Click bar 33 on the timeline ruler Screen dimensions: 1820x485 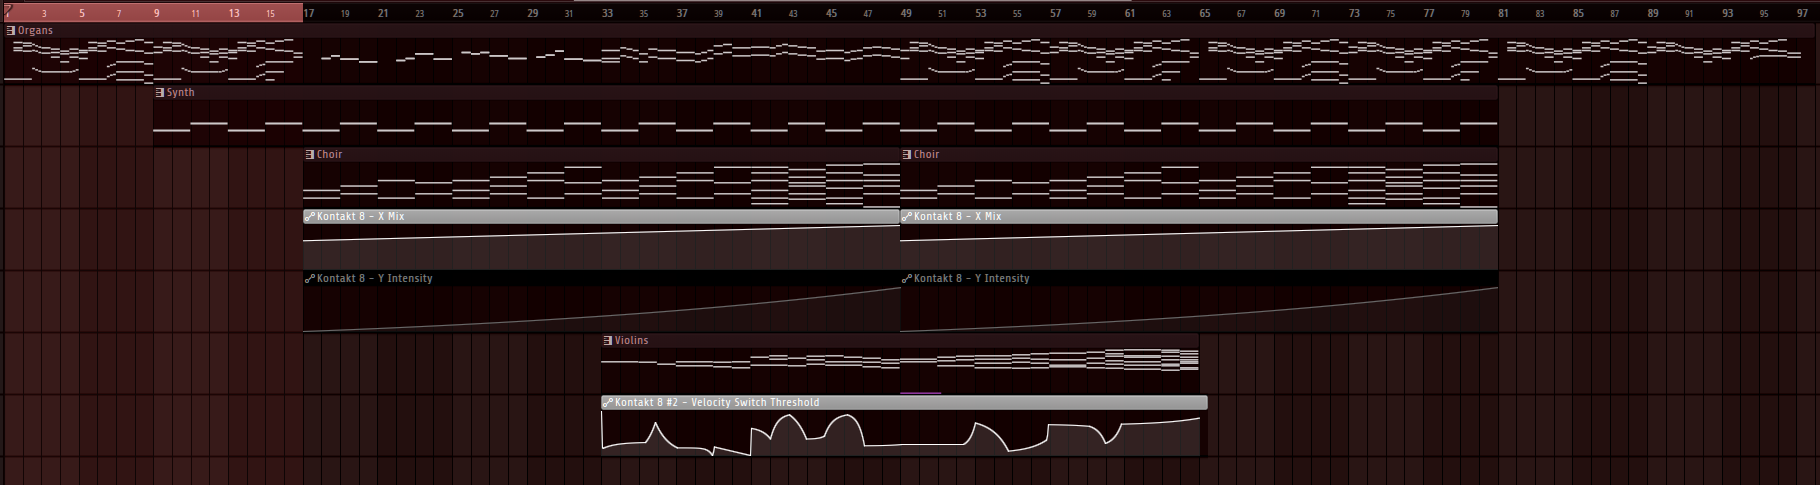coord(607,13)
